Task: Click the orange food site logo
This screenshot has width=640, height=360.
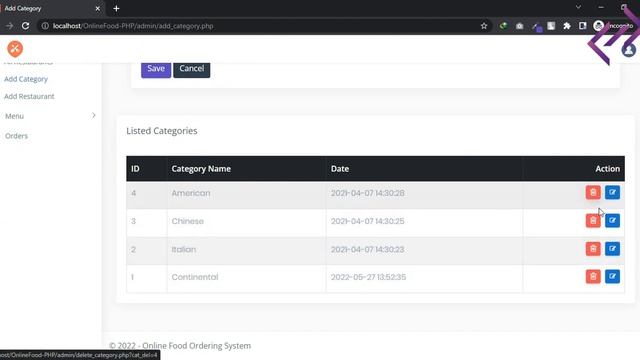Action: pos(15,49)
